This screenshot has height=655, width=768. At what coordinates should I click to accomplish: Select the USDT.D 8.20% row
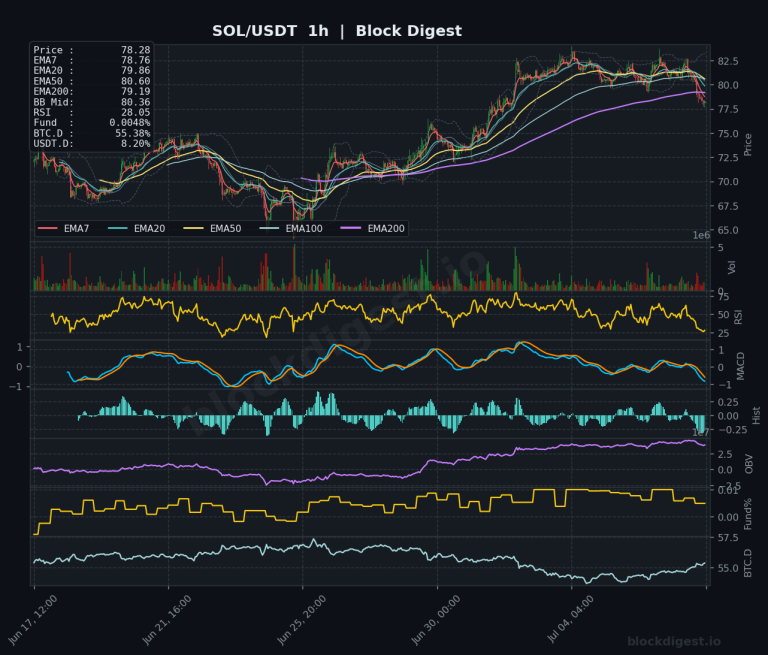(x=92, y=144)
